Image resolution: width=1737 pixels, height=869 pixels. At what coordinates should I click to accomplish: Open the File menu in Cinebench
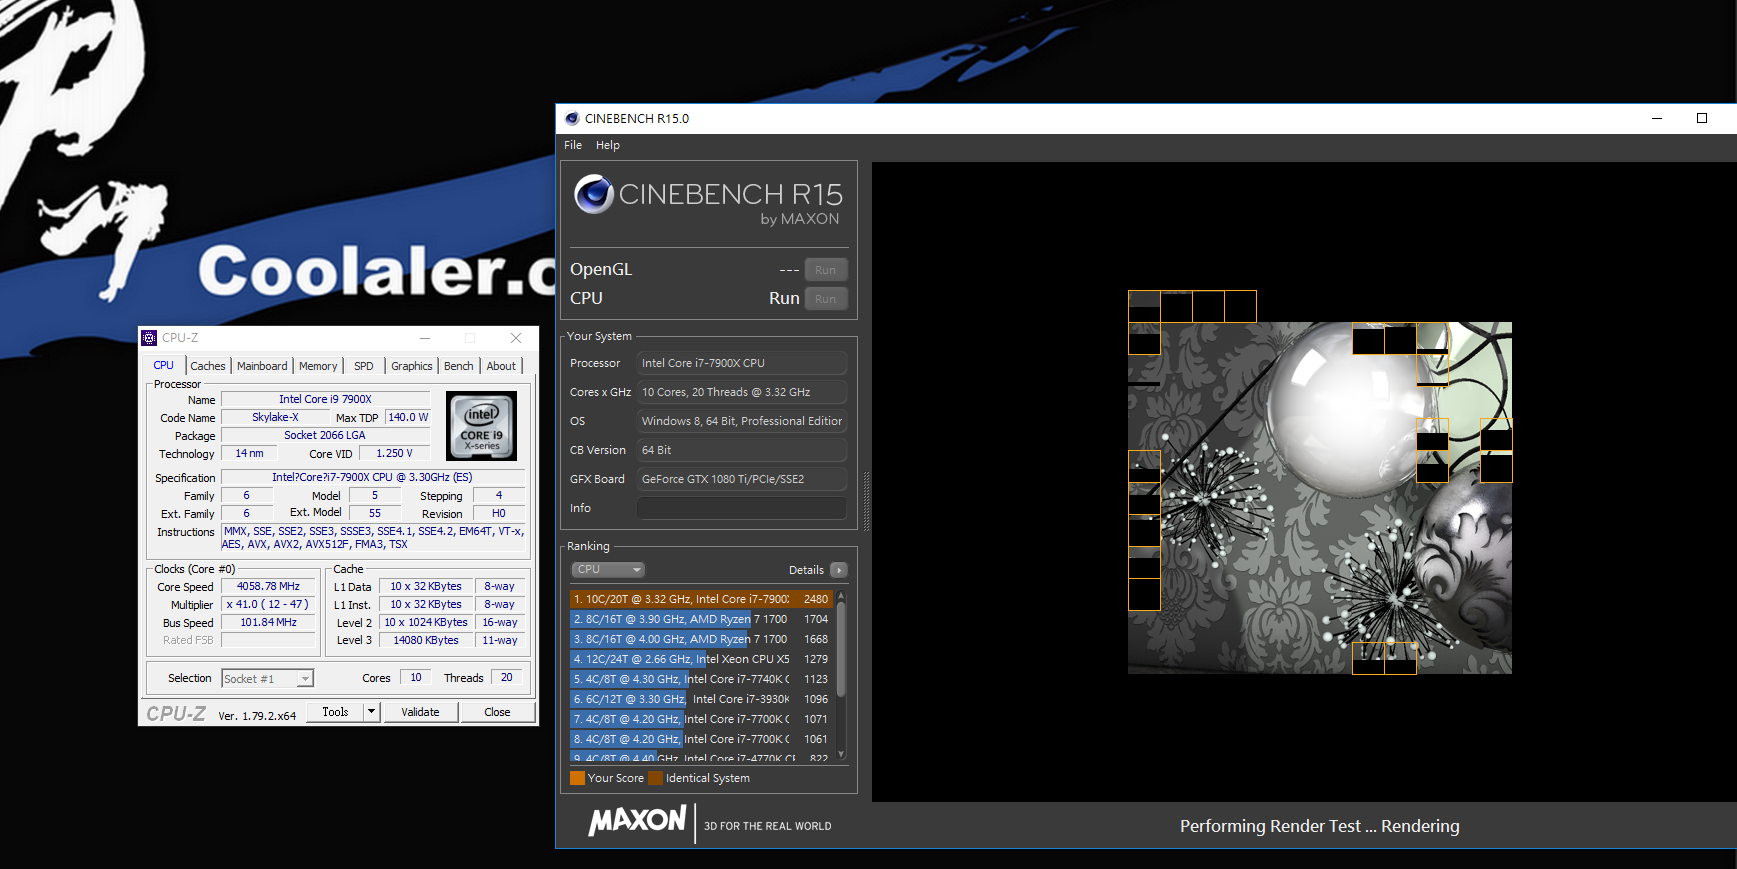click(573, 145)
